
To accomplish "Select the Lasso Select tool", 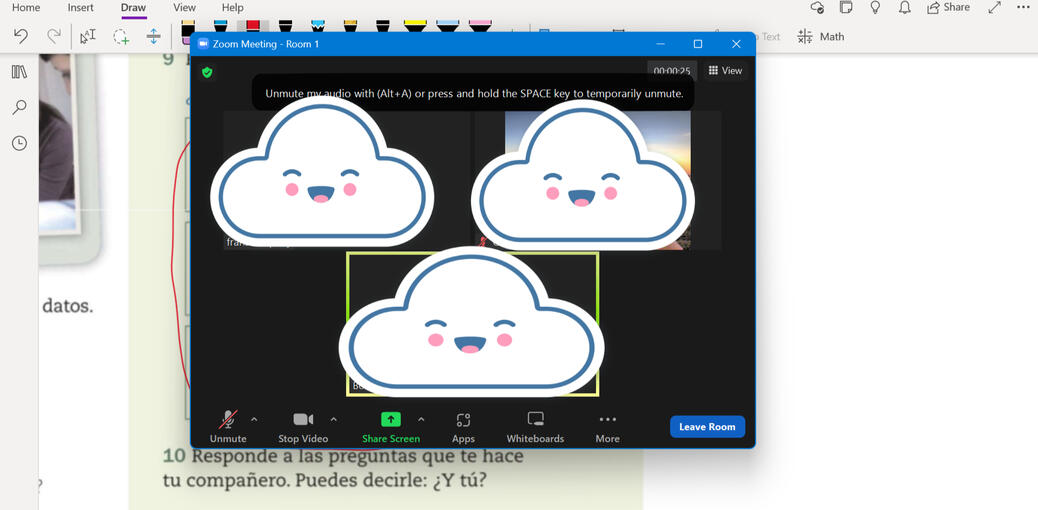I will tap(121, 36).
